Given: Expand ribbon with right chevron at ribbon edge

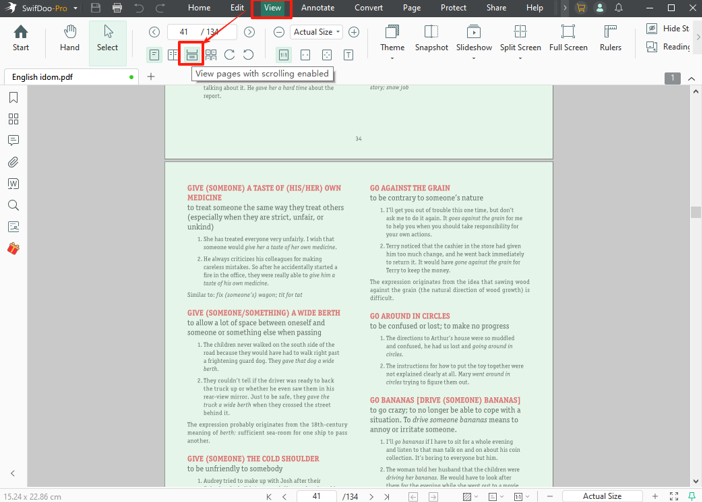Looking at the screenshot, I should coord(698,38).
